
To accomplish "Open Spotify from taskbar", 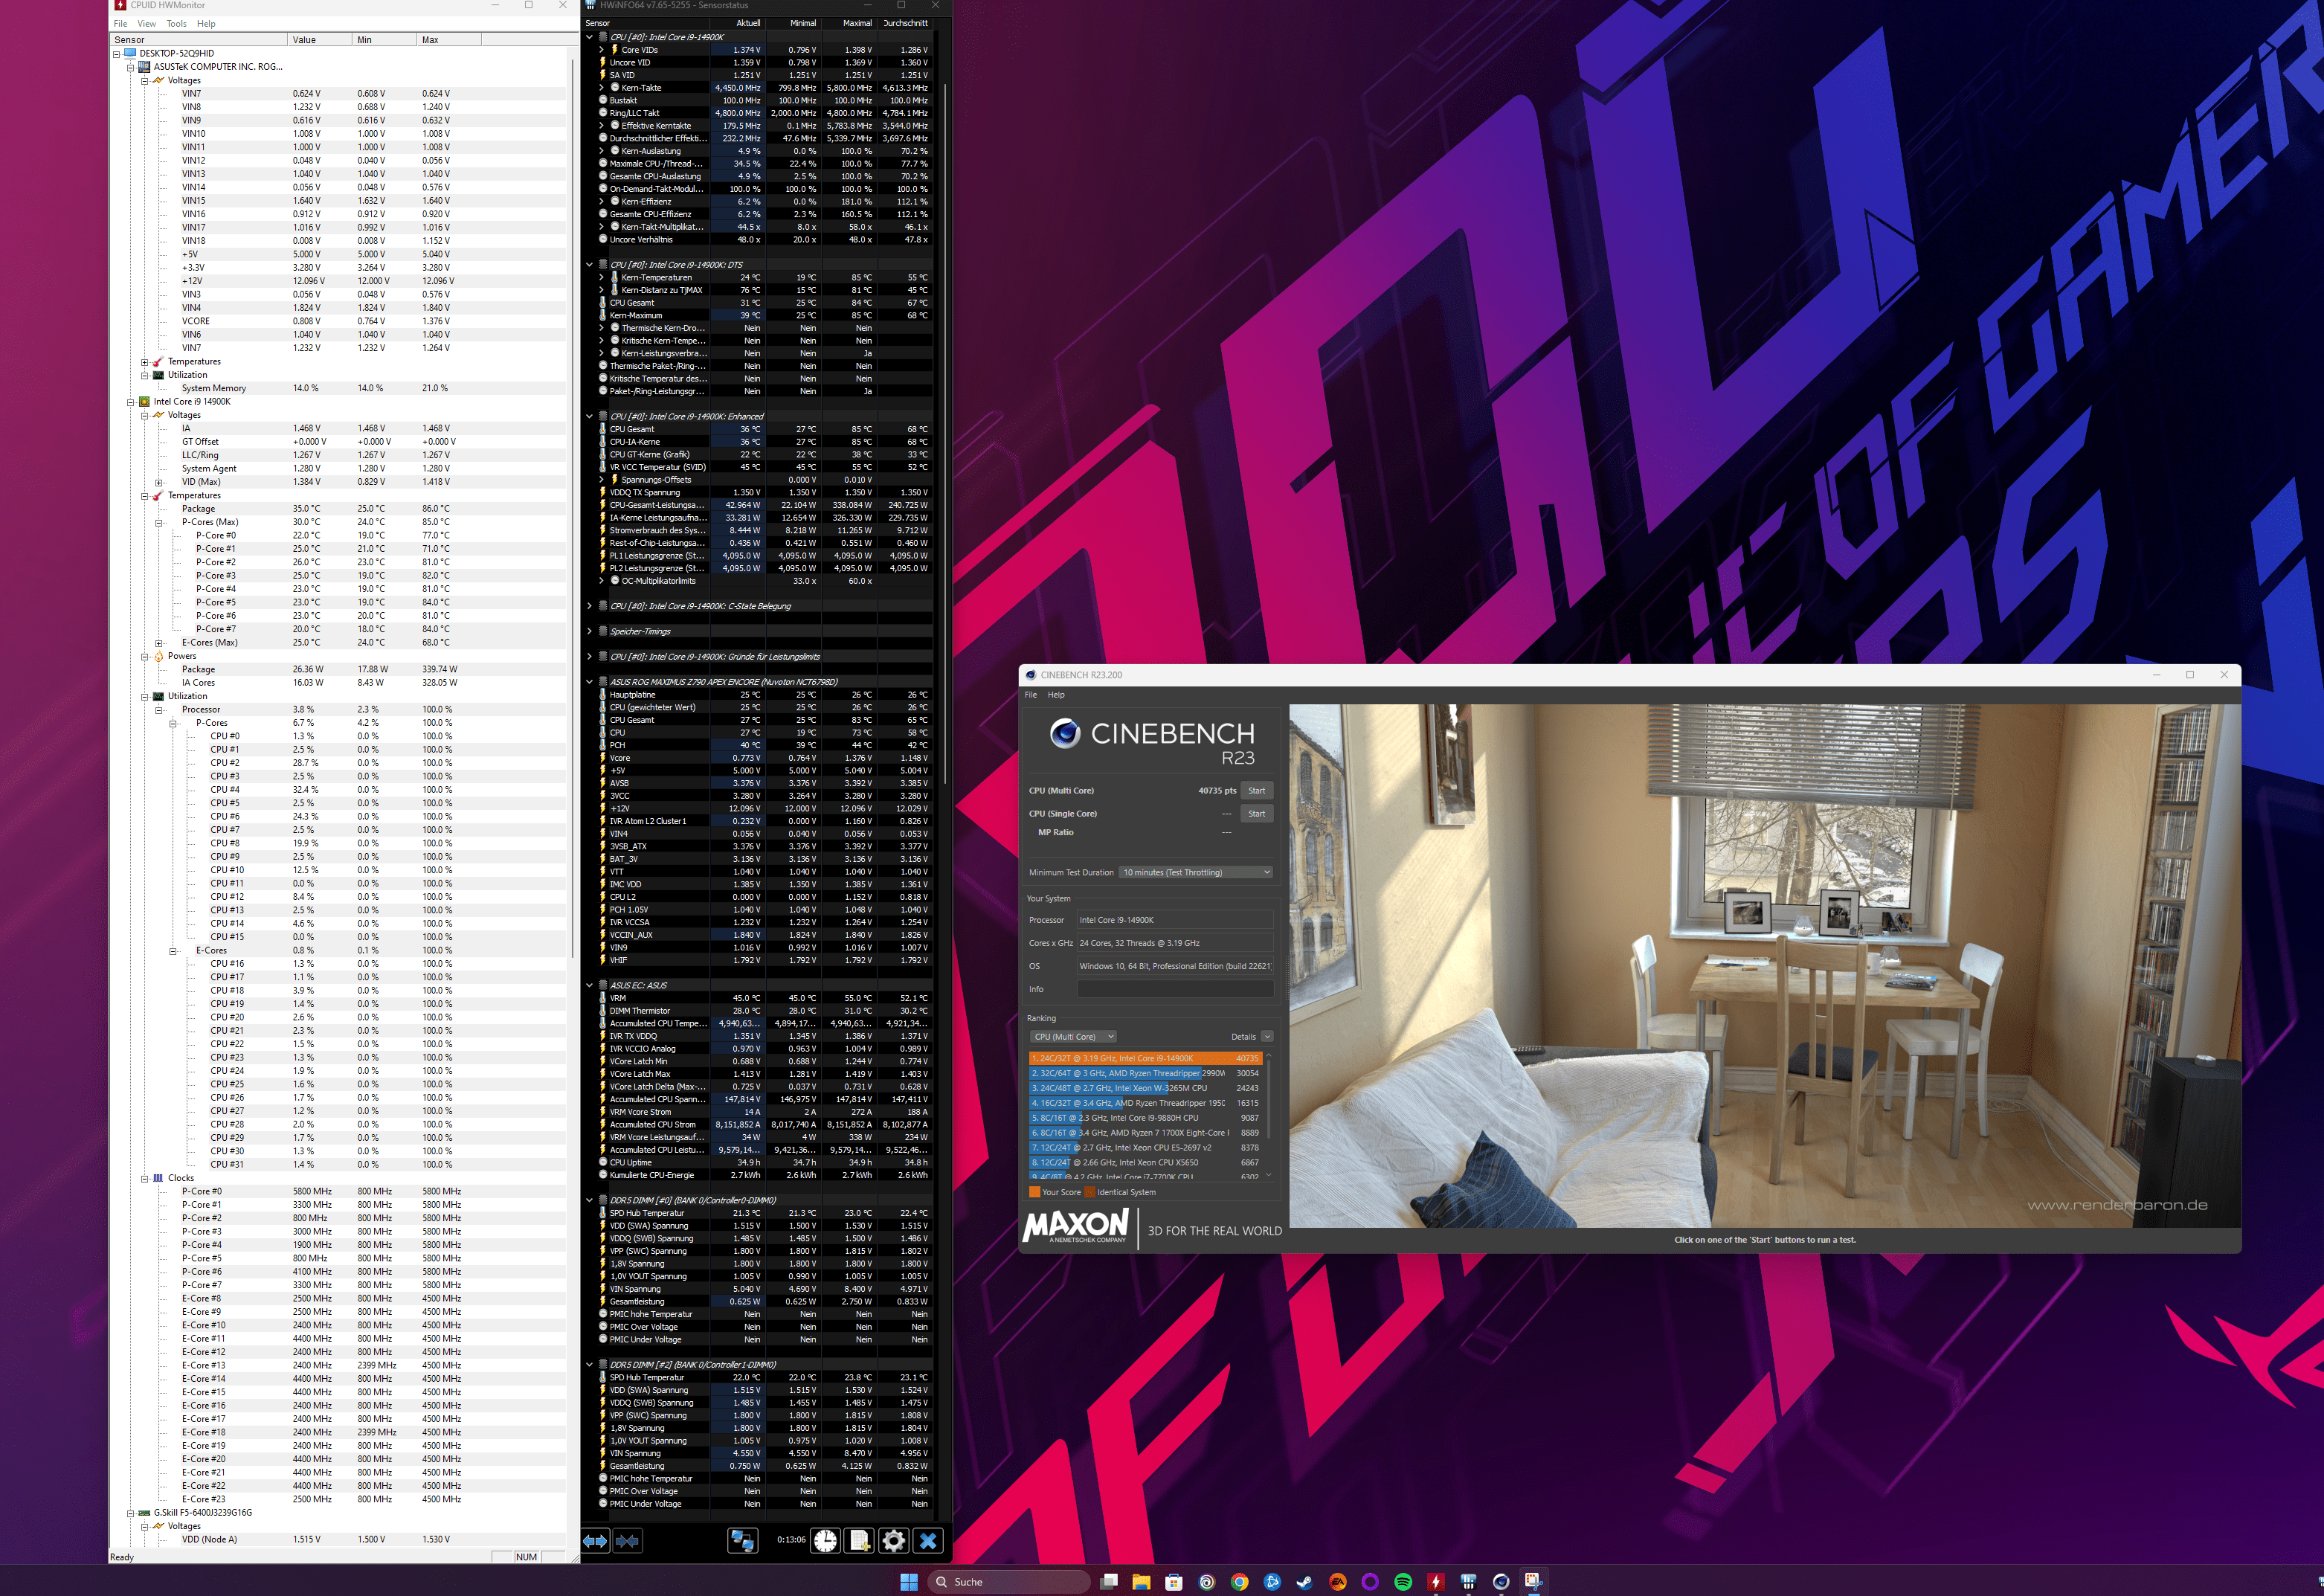I will (x=1403, y=1581).
